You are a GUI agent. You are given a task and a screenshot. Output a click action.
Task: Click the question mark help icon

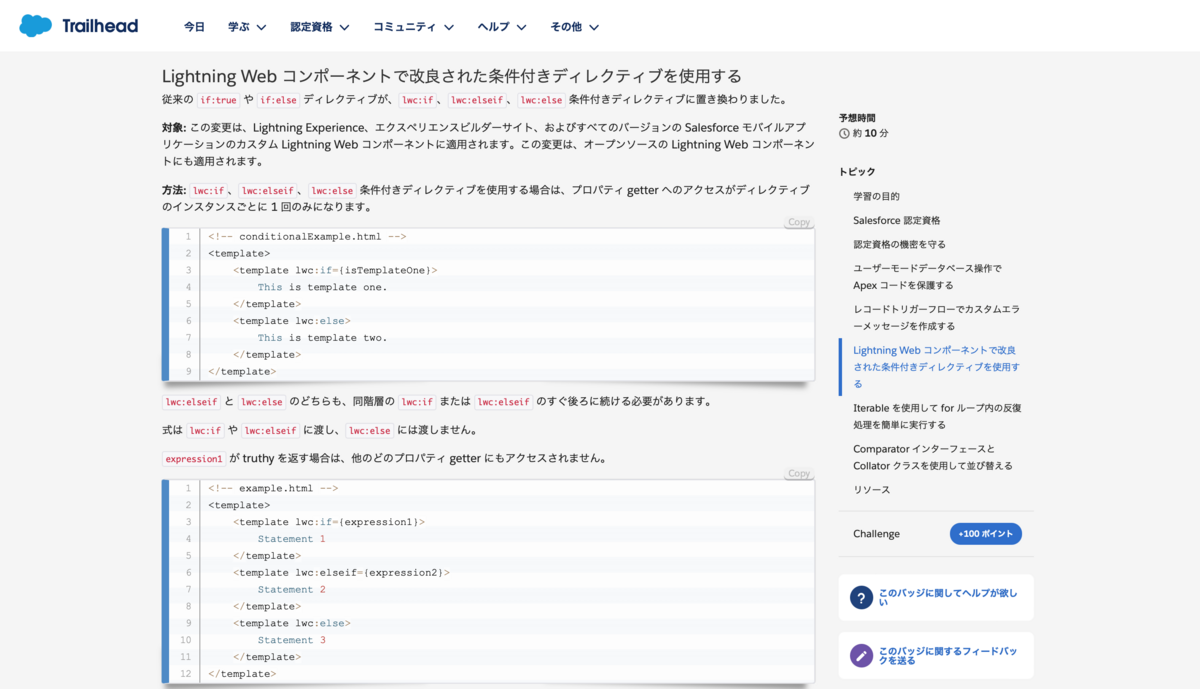(x=861, y=598)
